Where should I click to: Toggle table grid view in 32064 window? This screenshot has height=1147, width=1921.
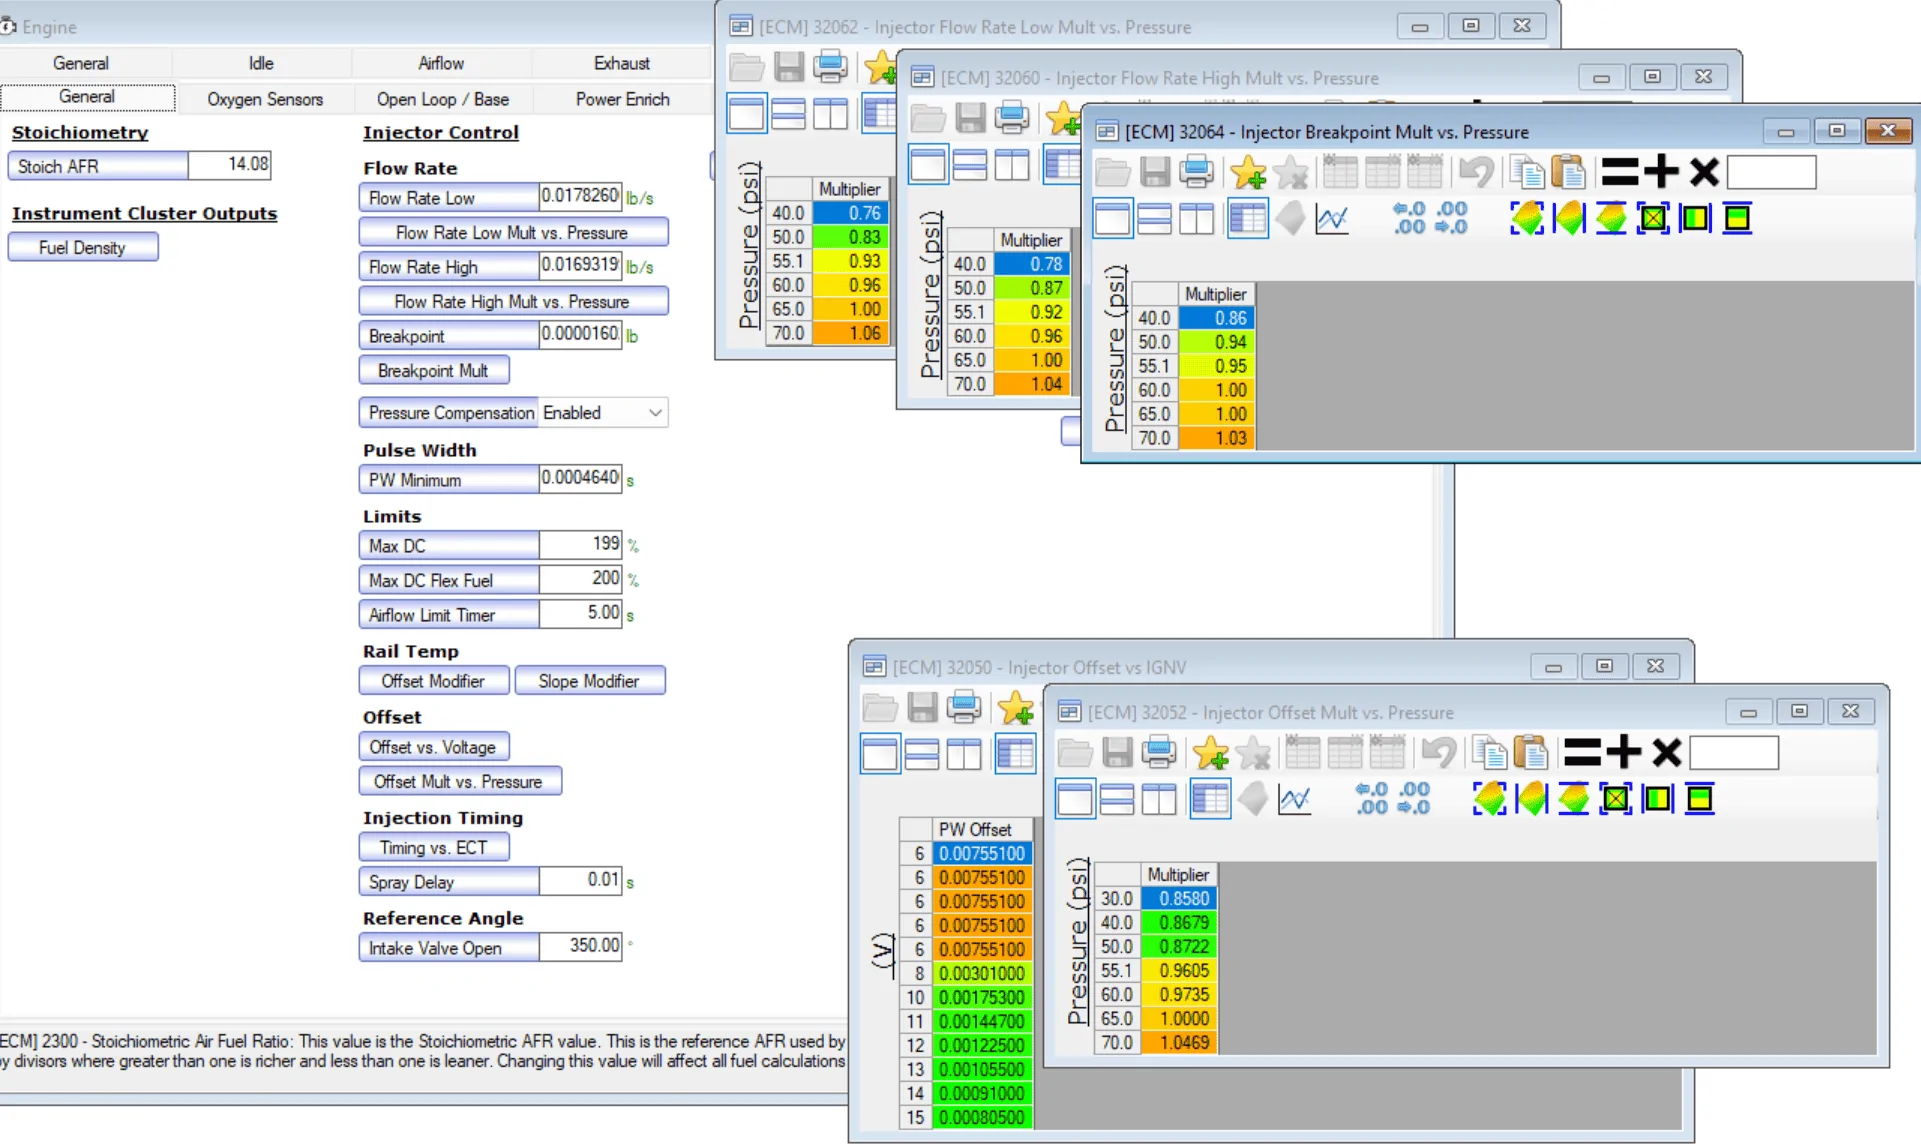pyautogui.click(x=1247, y=218)
